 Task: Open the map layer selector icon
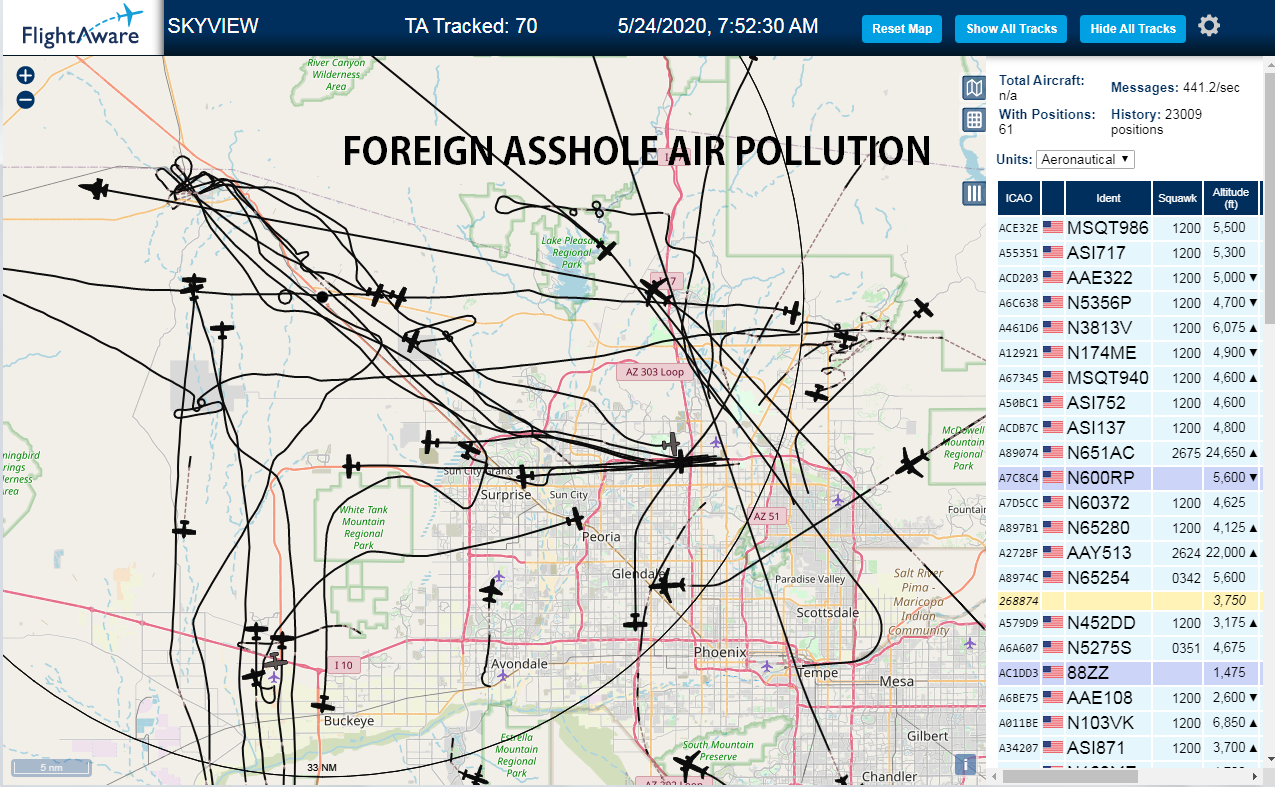(x=974, y=88)
